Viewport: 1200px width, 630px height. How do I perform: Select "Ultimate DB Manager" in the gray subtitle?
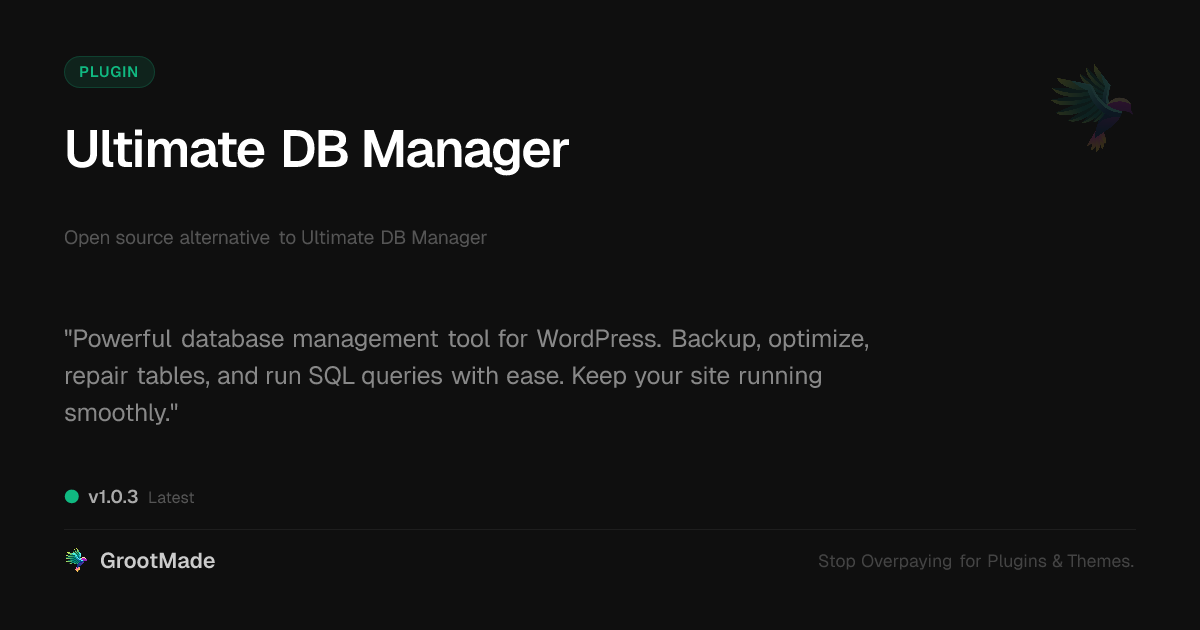click(x=394, y=238)
